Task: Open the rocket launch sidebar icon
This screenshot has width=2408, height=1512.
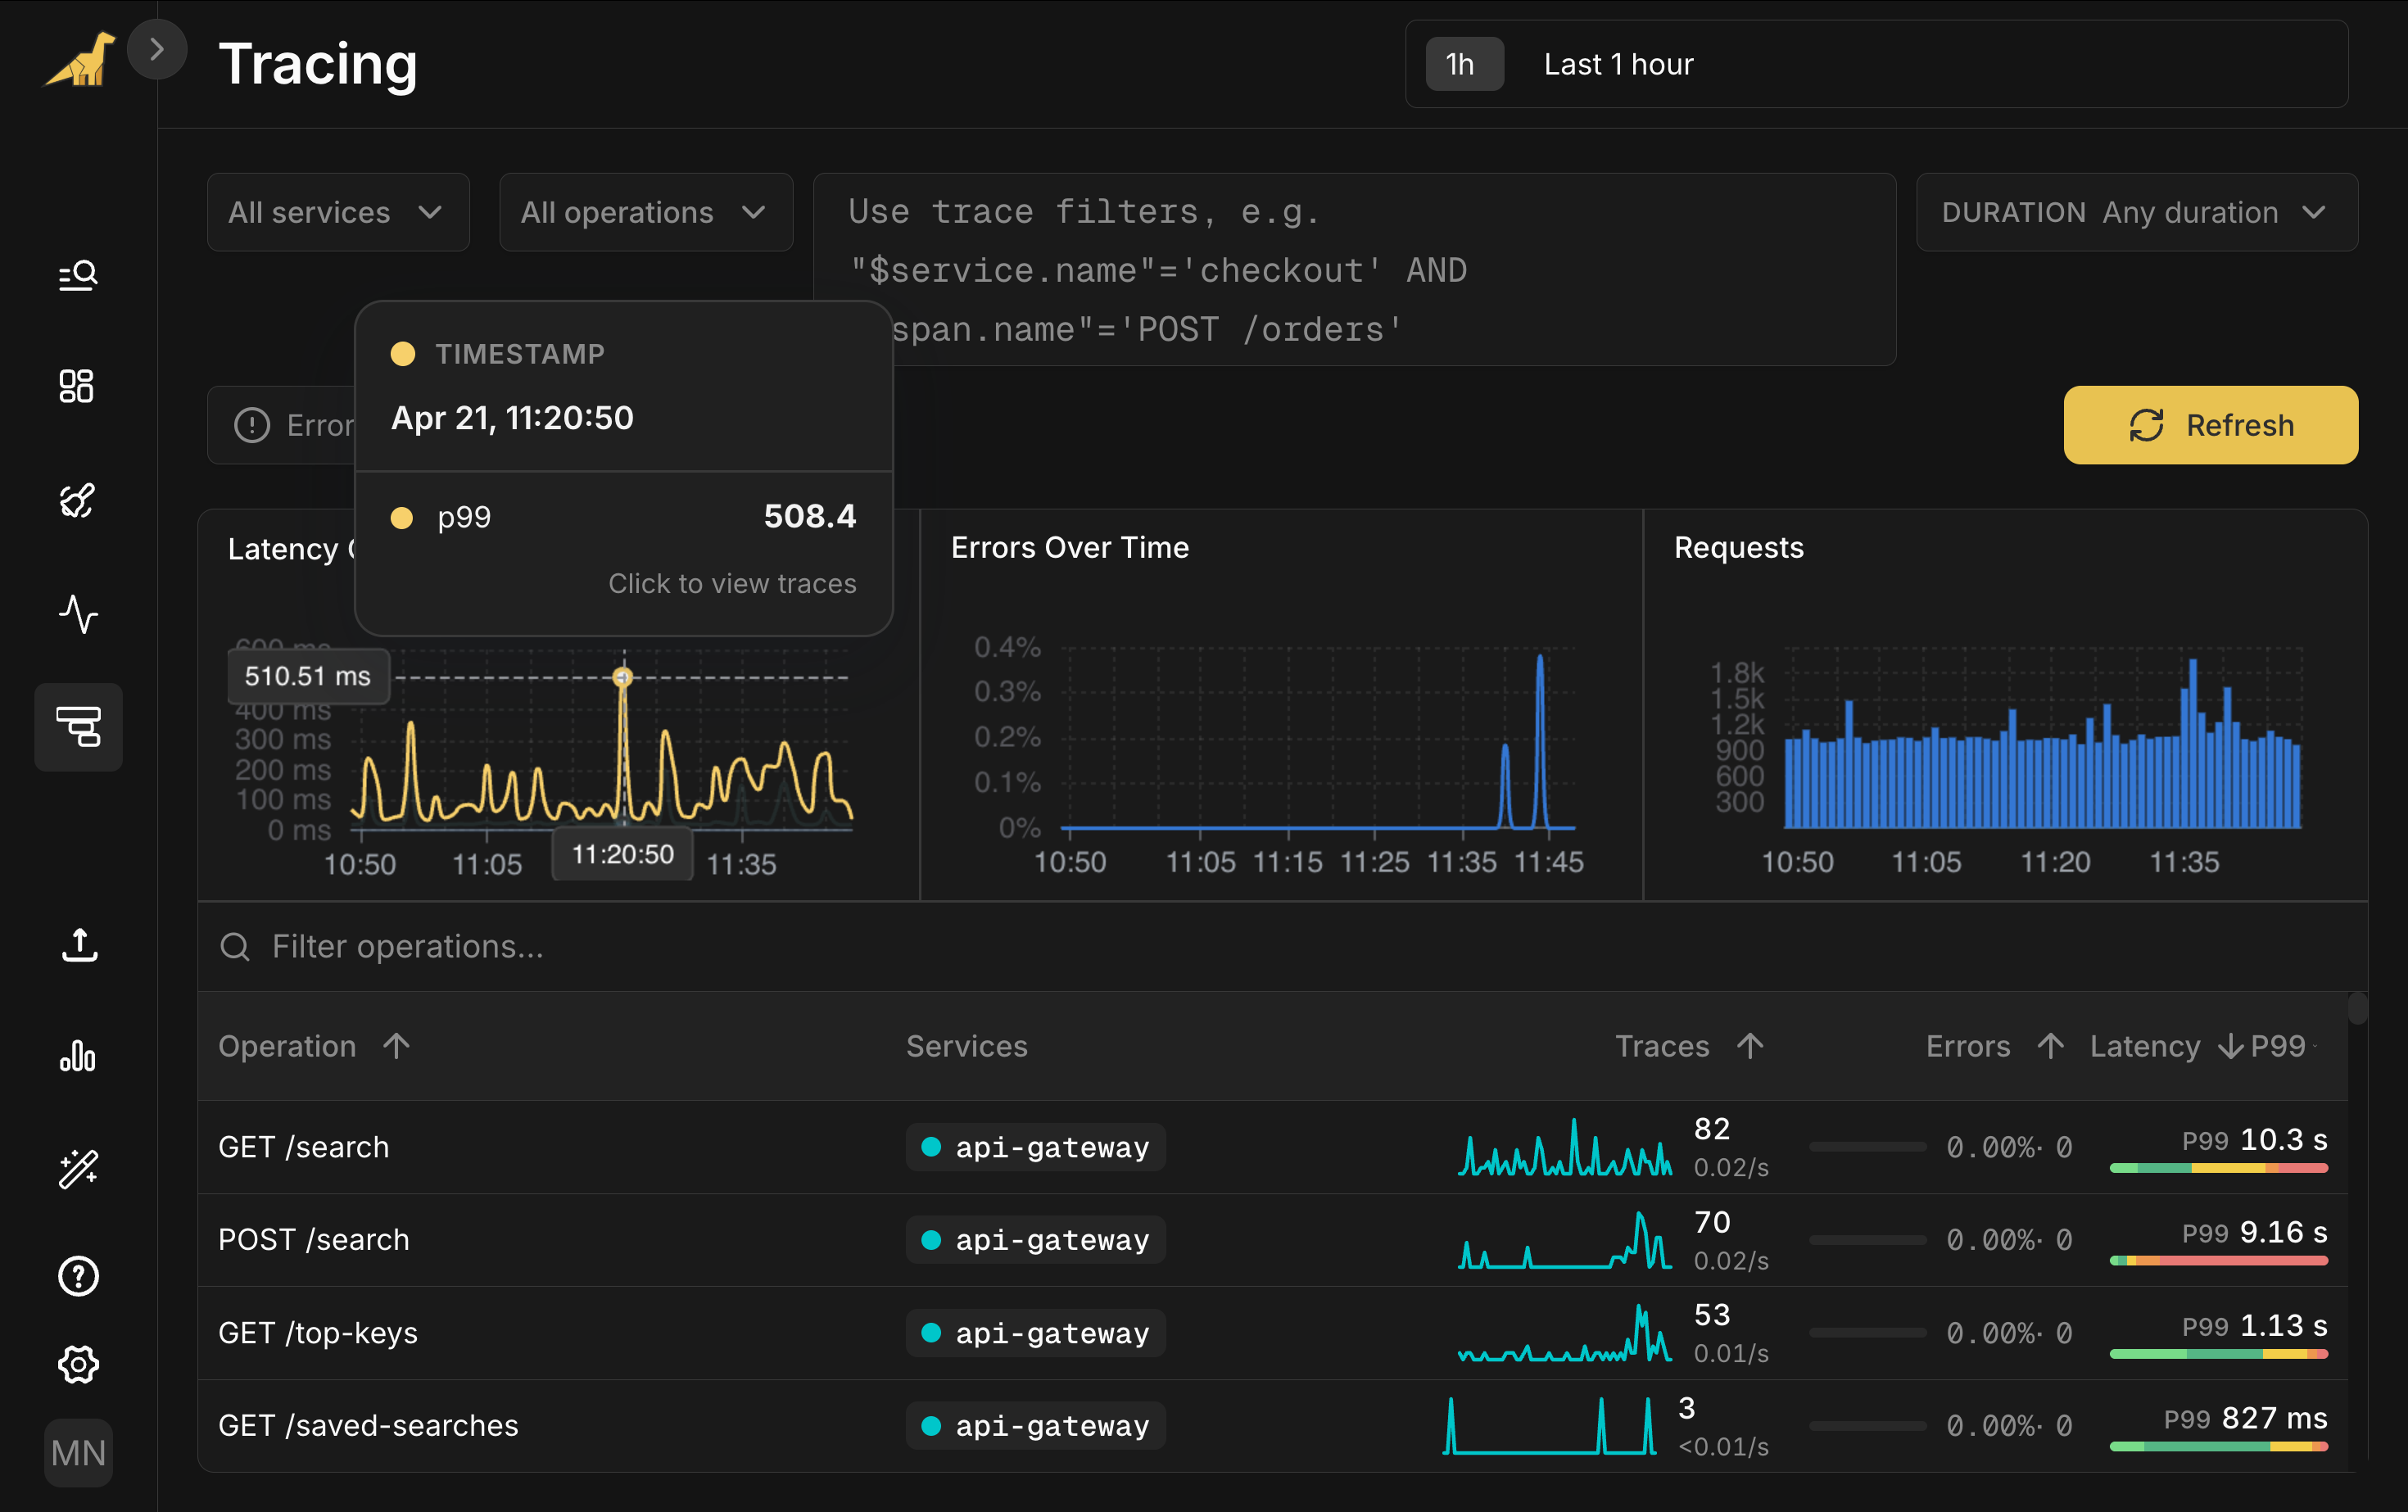Action: coord(77,500)
